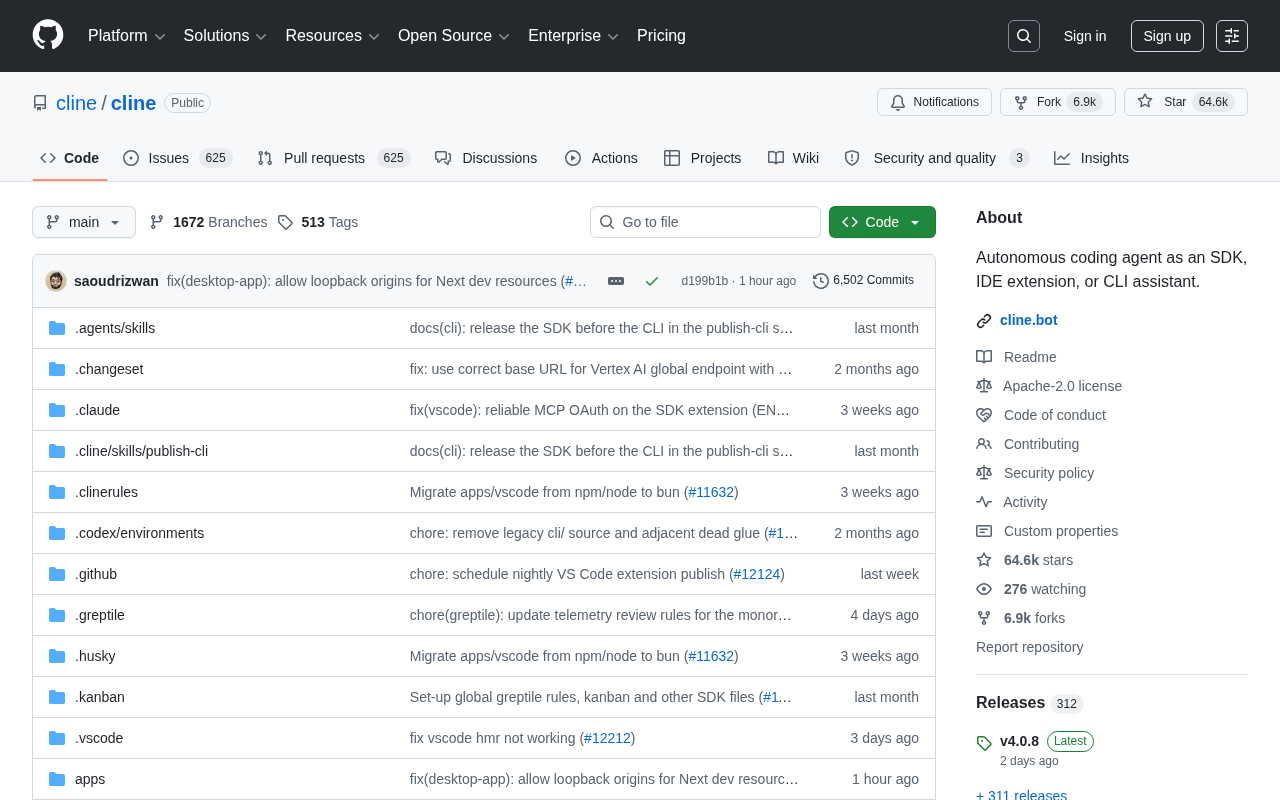Open pull request #12212 link
The width and height of the screenshot is (1280, 800).
point(607,738)
